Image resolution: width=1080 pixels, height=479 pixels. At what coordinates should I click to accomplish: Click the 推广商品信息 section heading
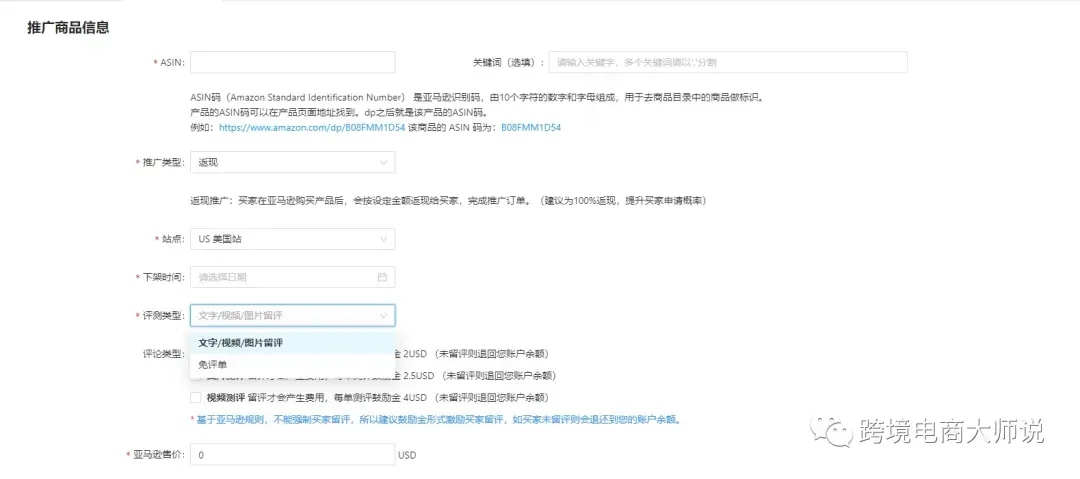tap(68, 28)
